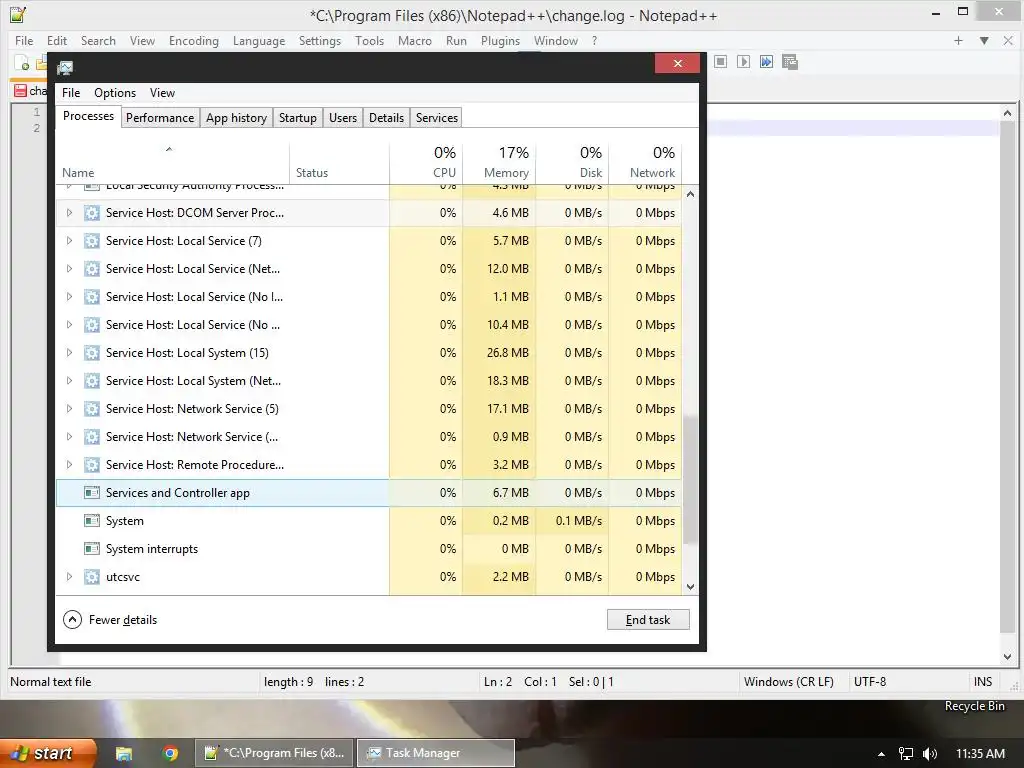
Task: Click the volume speaker tray icon
Action: coord(930,754)
